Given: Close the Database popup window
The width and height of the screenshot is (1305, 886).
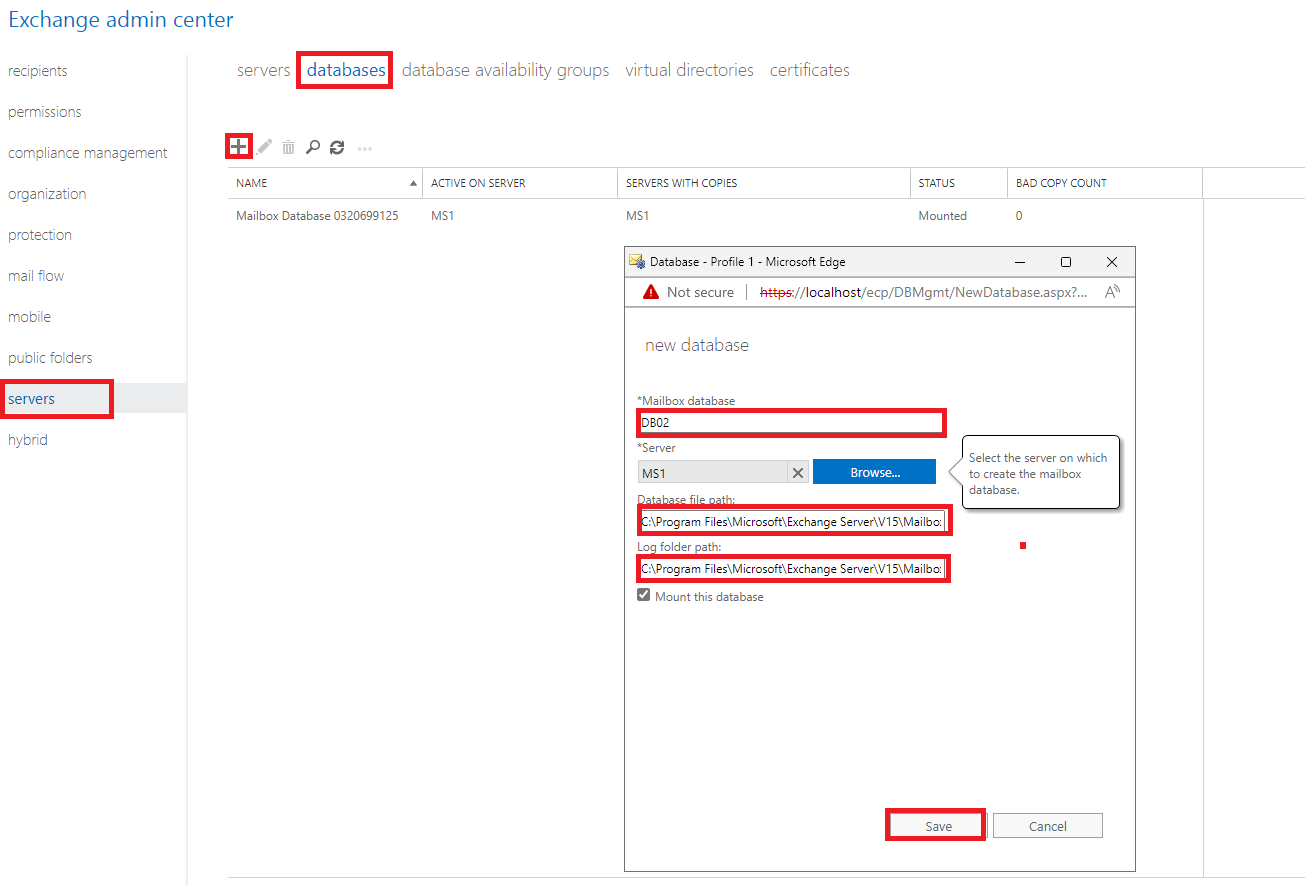Looking at the screenshot, I should pyautogui.click(x=1112, y=262).
